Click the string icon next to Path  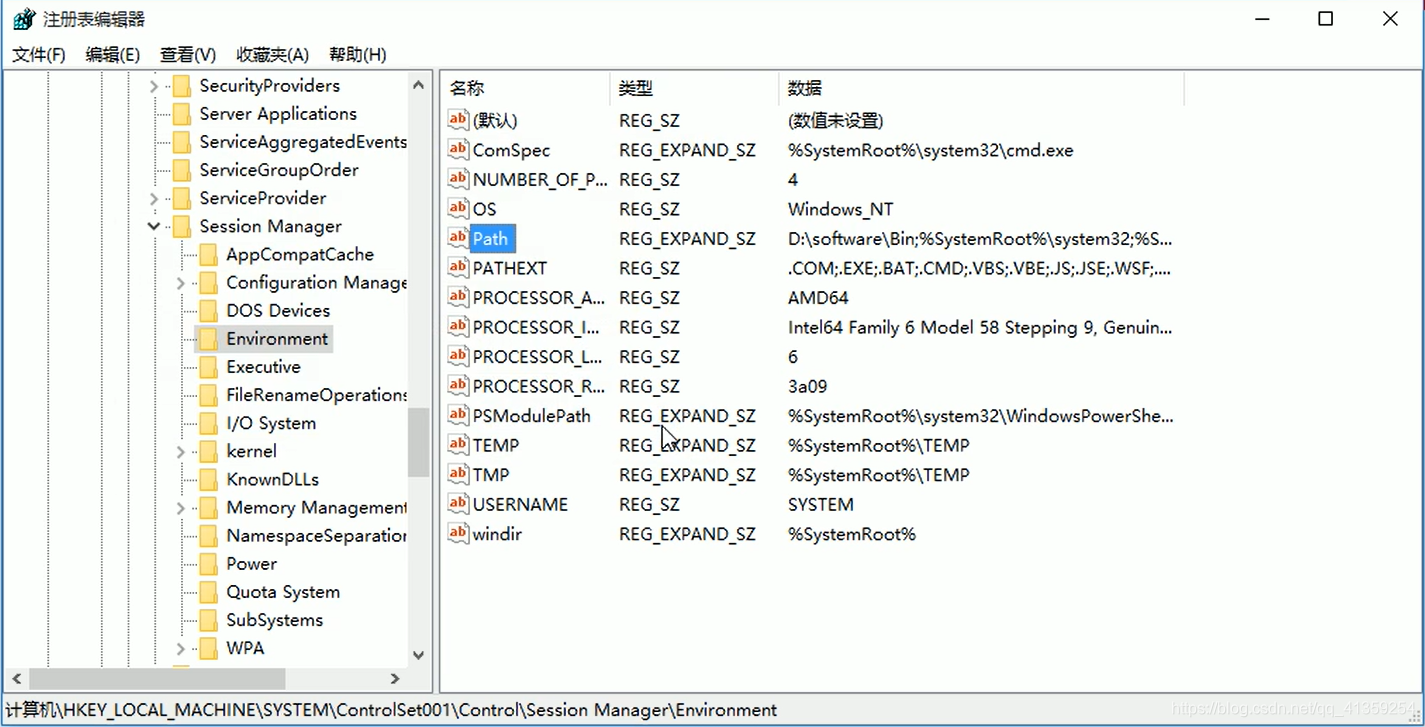[x=458, y=238]
